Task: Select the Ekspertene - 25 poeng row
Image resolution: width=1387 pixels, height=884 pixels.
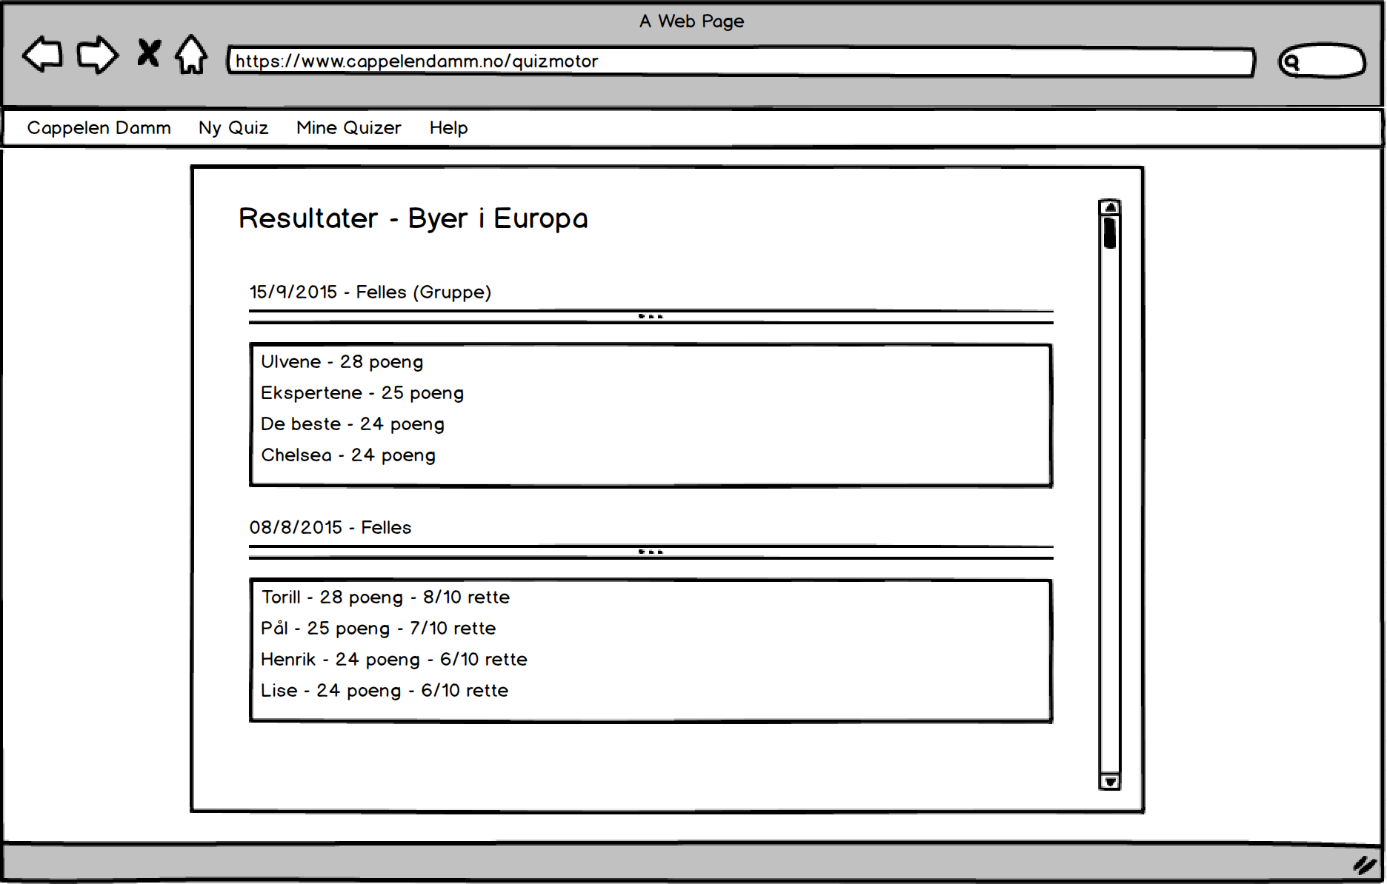Action: (651, 393)
